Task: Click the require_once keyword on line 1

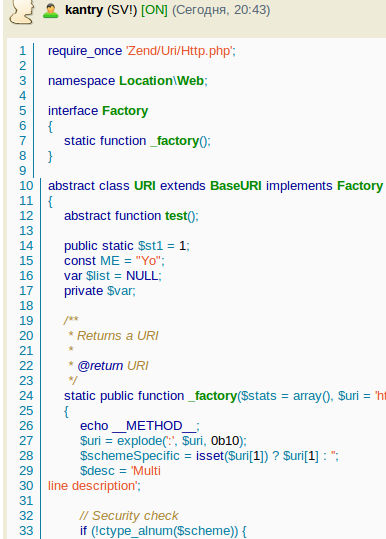Action: tap(85, 51)
